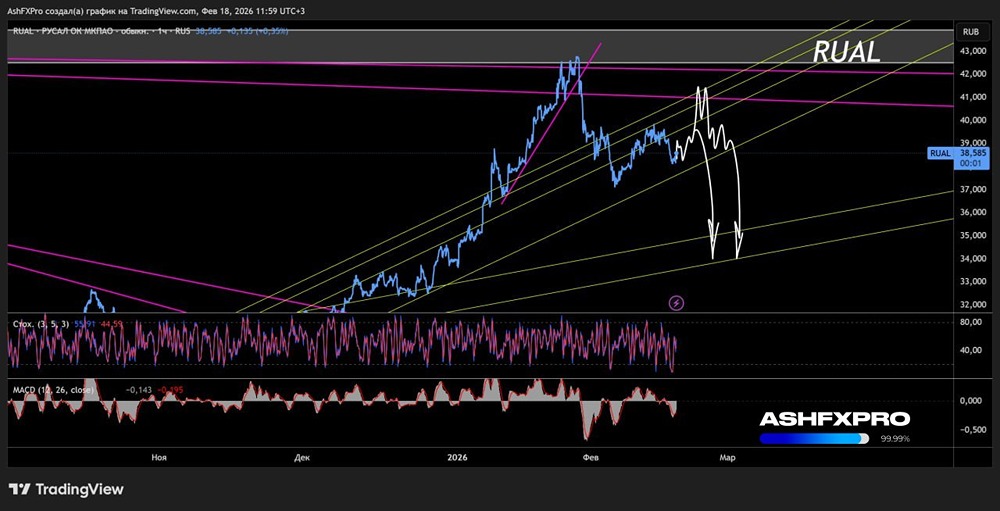Click the 41,000 price axis label
Image resolution: width=1000 pixels, height=511 pixels.
tap(973, 97)
